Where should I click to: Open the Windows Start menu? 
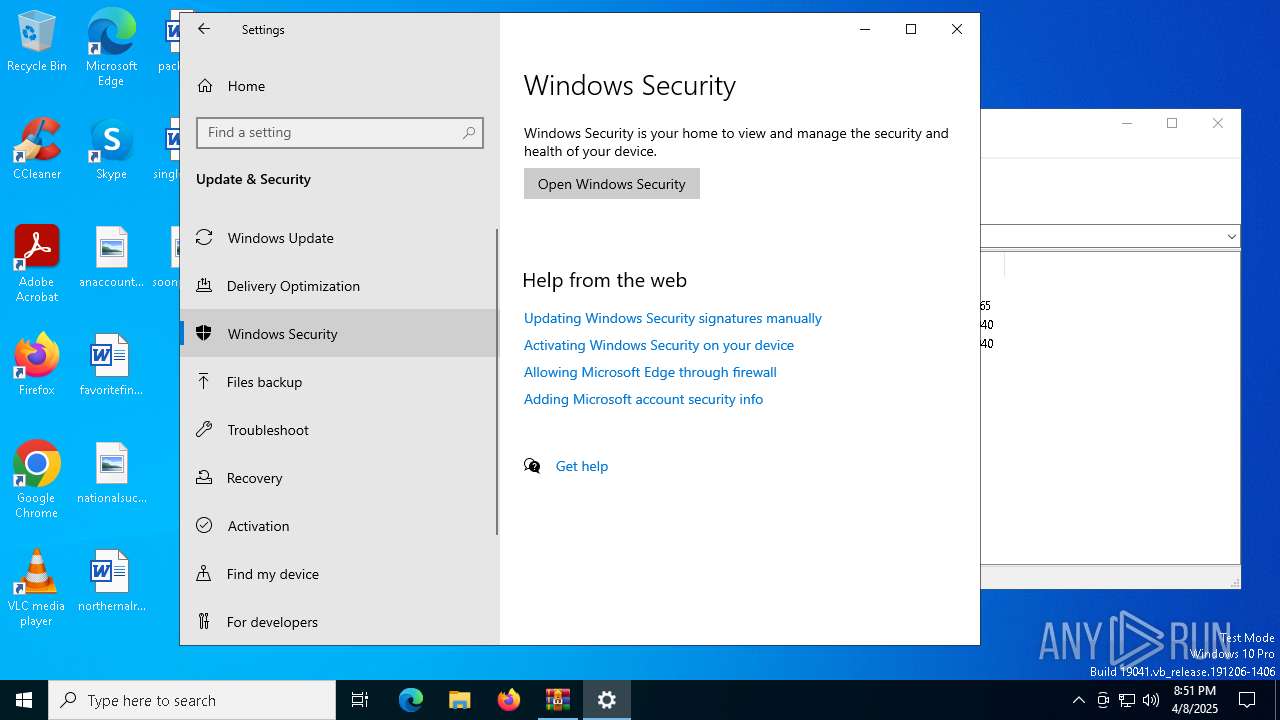tap(24, 700)
